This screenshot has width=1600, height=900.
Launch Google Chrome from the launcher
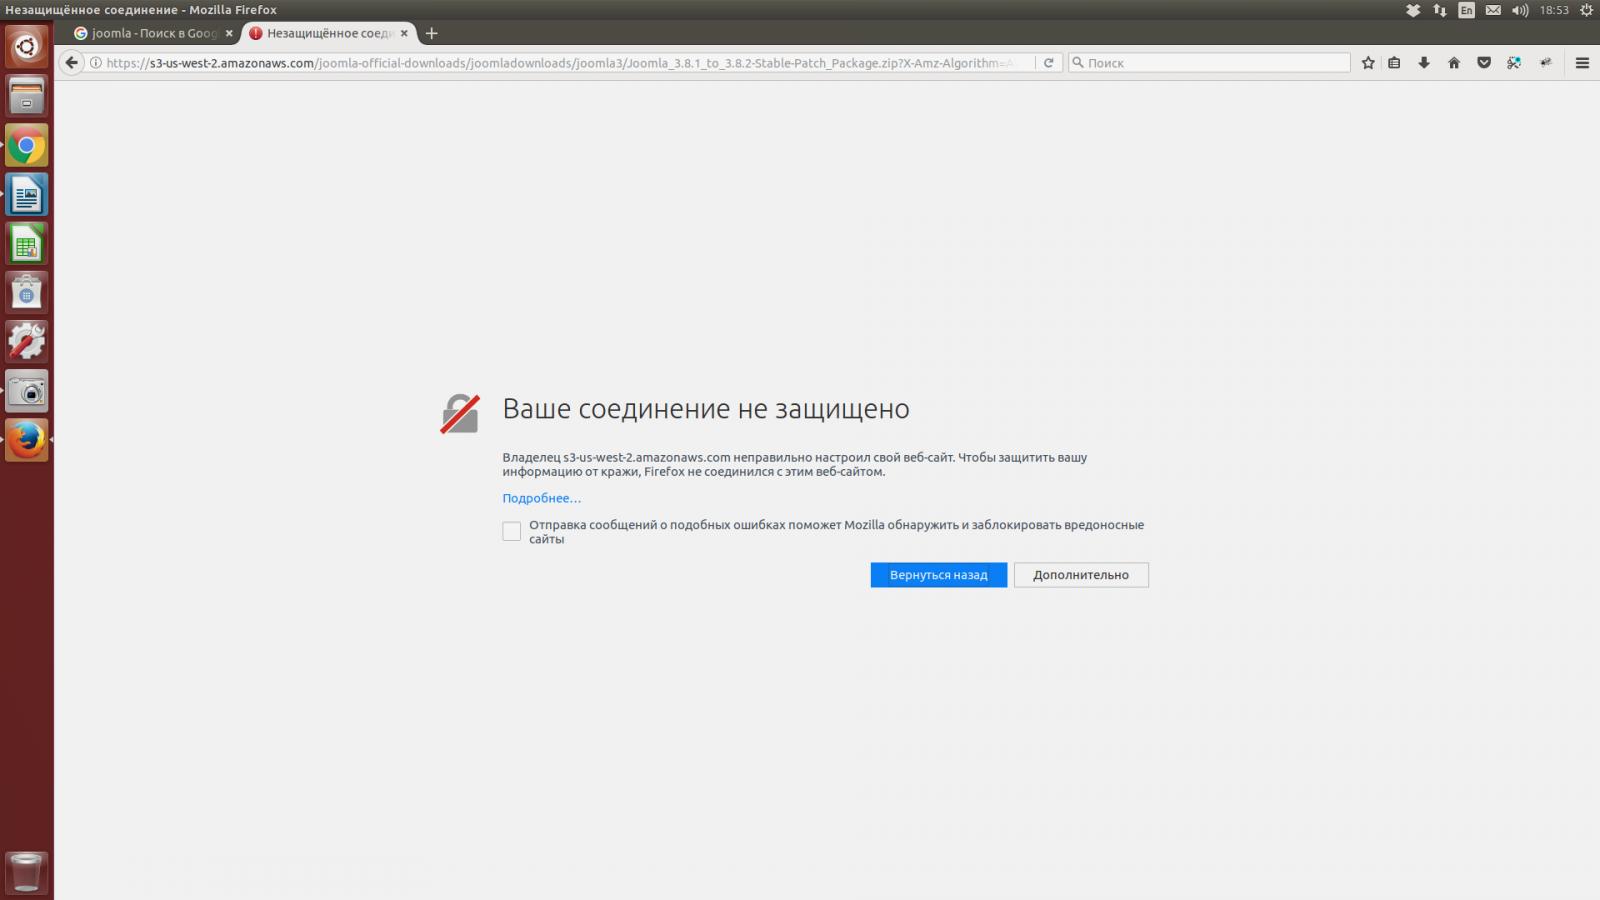tap(27, 145)
